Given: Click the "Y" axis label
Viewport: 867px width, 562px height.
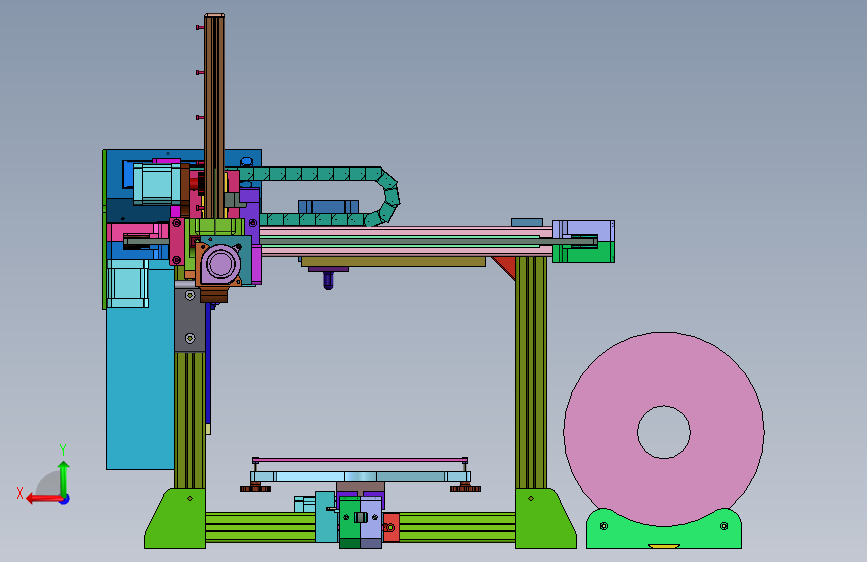Looking at the screenshot, I should [63, 449].
